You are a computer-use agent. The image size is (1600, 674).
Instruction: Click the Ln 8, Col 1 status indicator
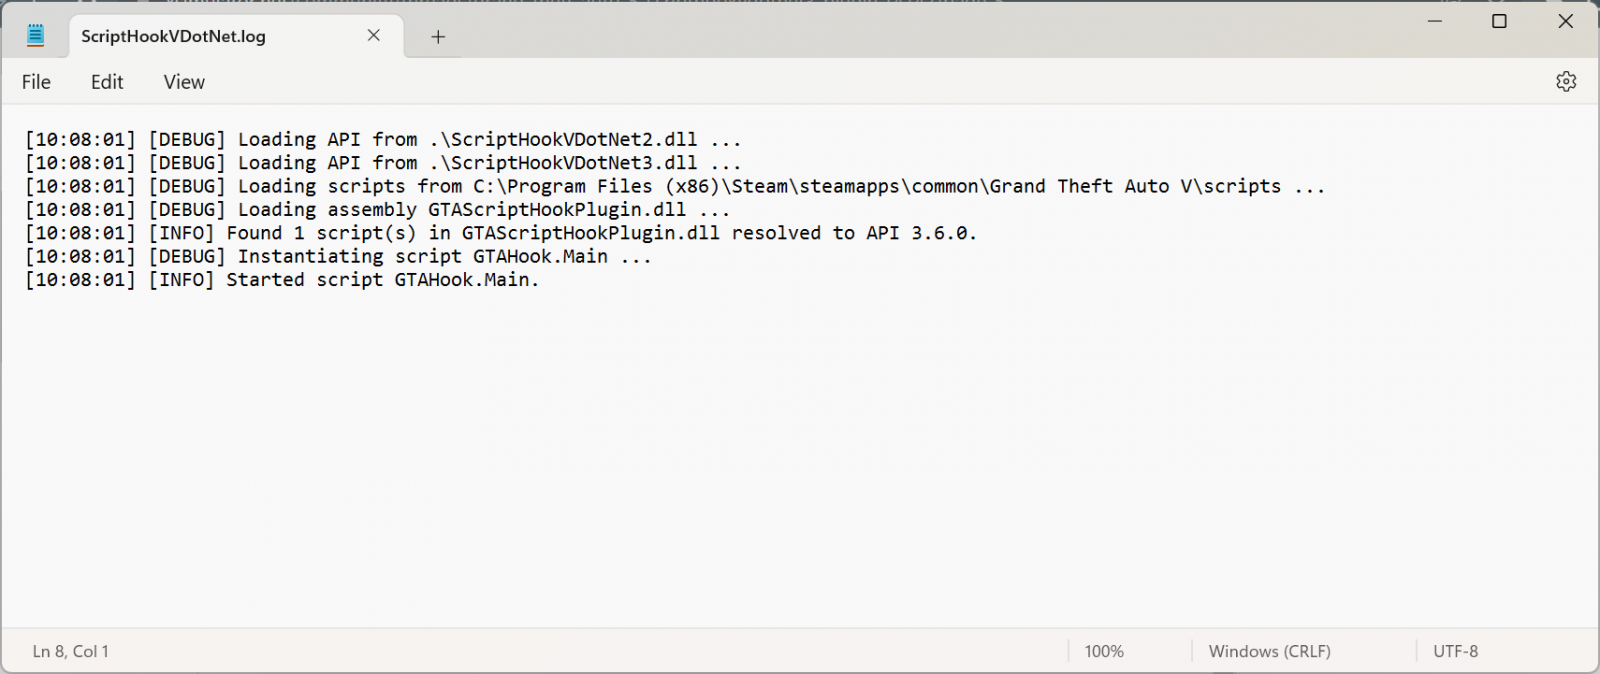tap(71, 651)
